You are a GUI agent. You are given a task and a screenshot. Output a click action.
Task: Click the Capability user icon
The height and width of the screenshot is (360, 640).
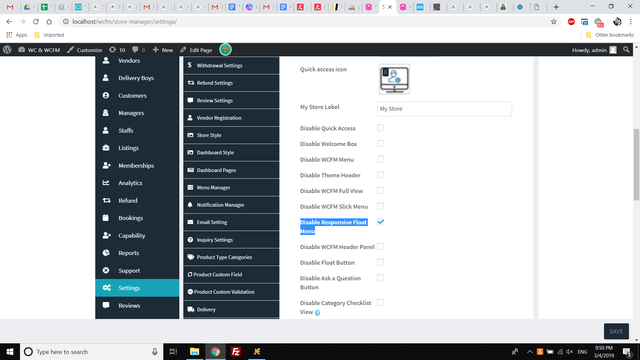[x=107, y=236]
